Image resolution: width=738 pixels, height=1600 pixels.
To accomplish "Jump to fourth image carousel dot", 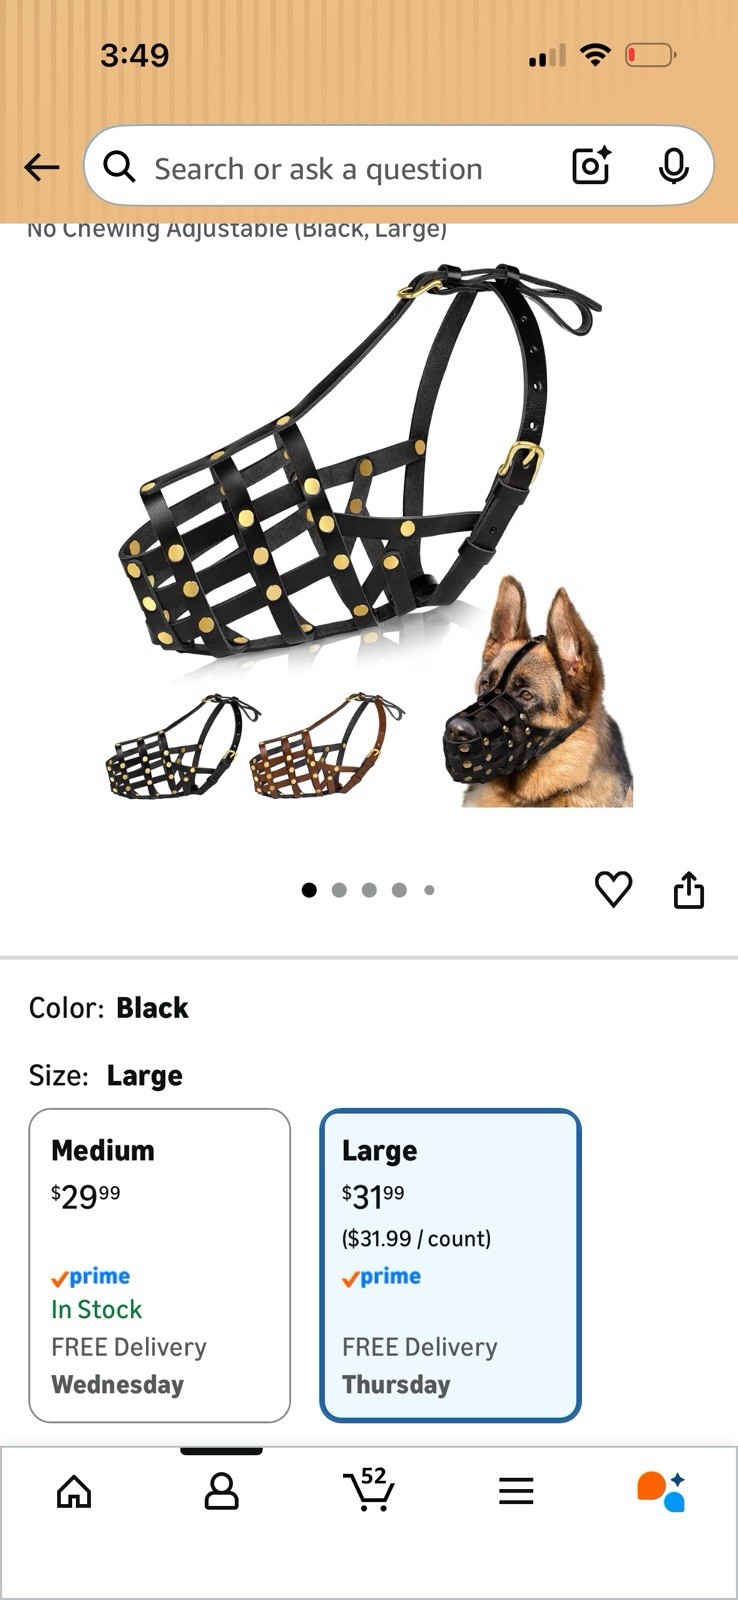I will [399, 890].
